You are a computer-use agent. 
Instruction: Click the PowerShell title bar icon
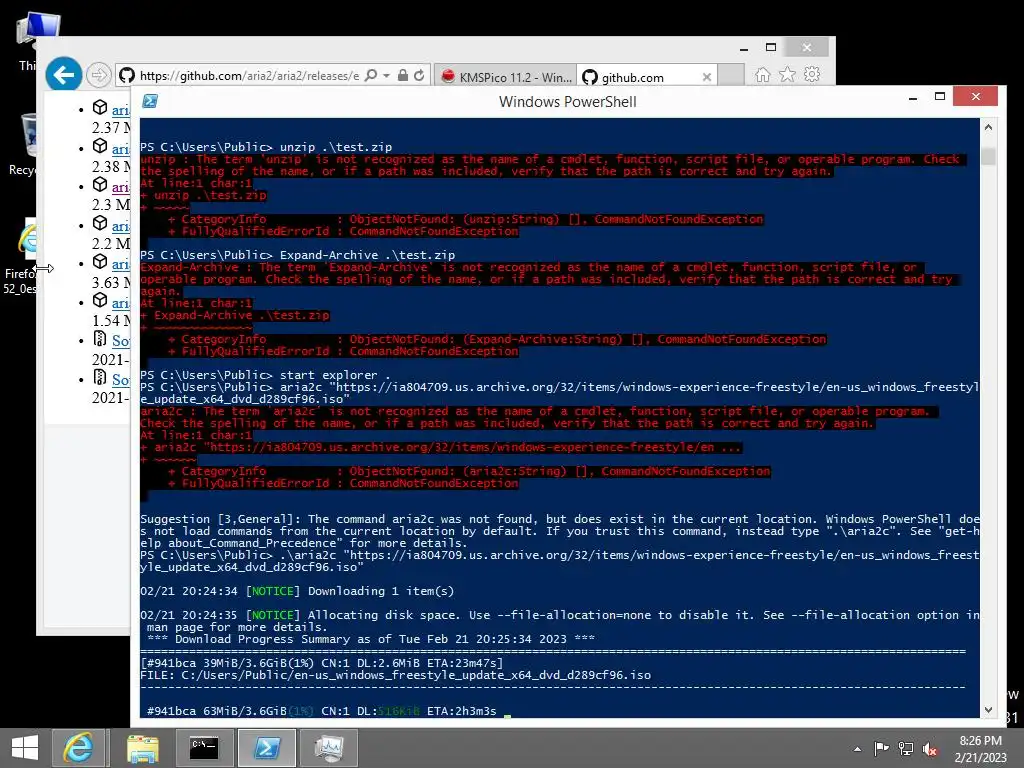pyautogui.click(x=150, y=101)
